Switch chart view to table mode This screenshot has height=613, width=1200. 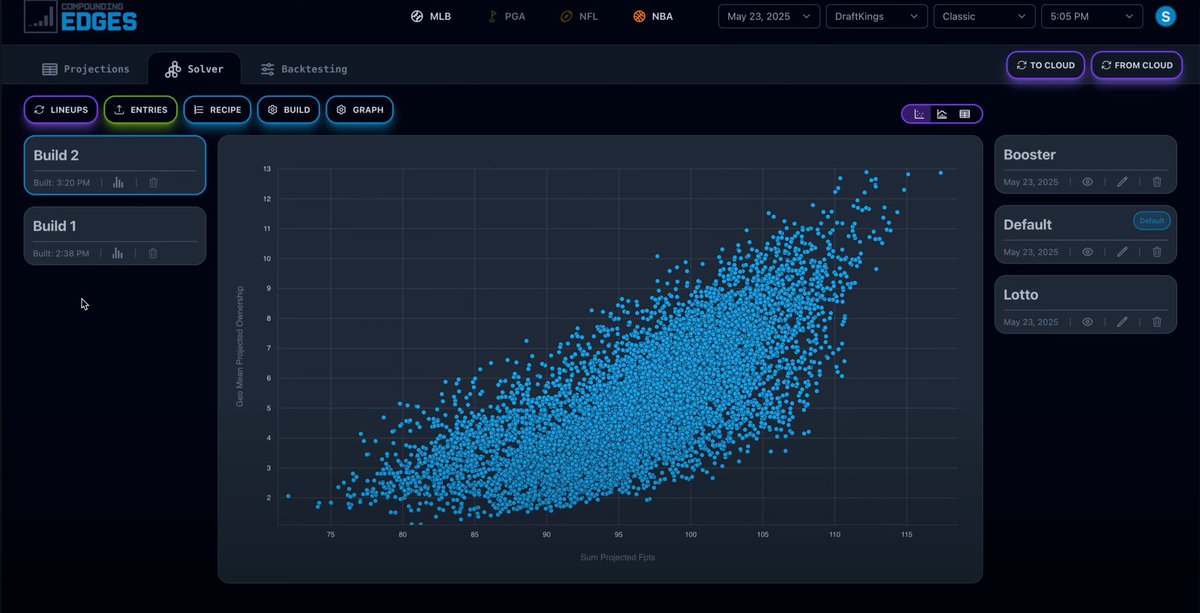coord(964,113)
